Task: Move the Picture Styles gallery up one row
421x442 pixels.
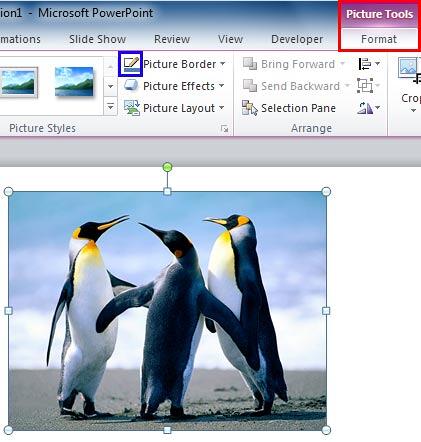Action: (110, 66)
